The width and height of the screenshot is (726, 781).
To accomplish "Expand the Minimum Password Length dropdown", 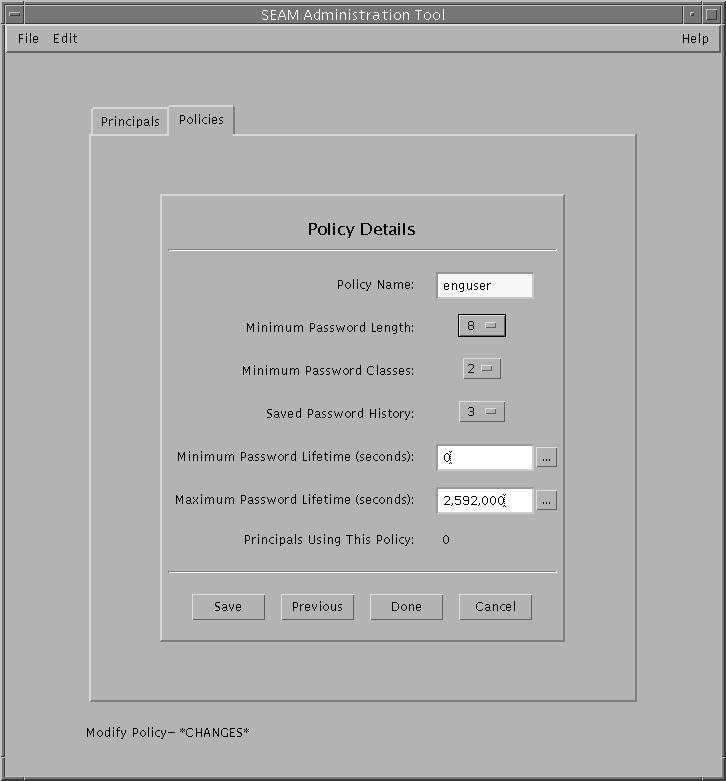I will [482, 326].
